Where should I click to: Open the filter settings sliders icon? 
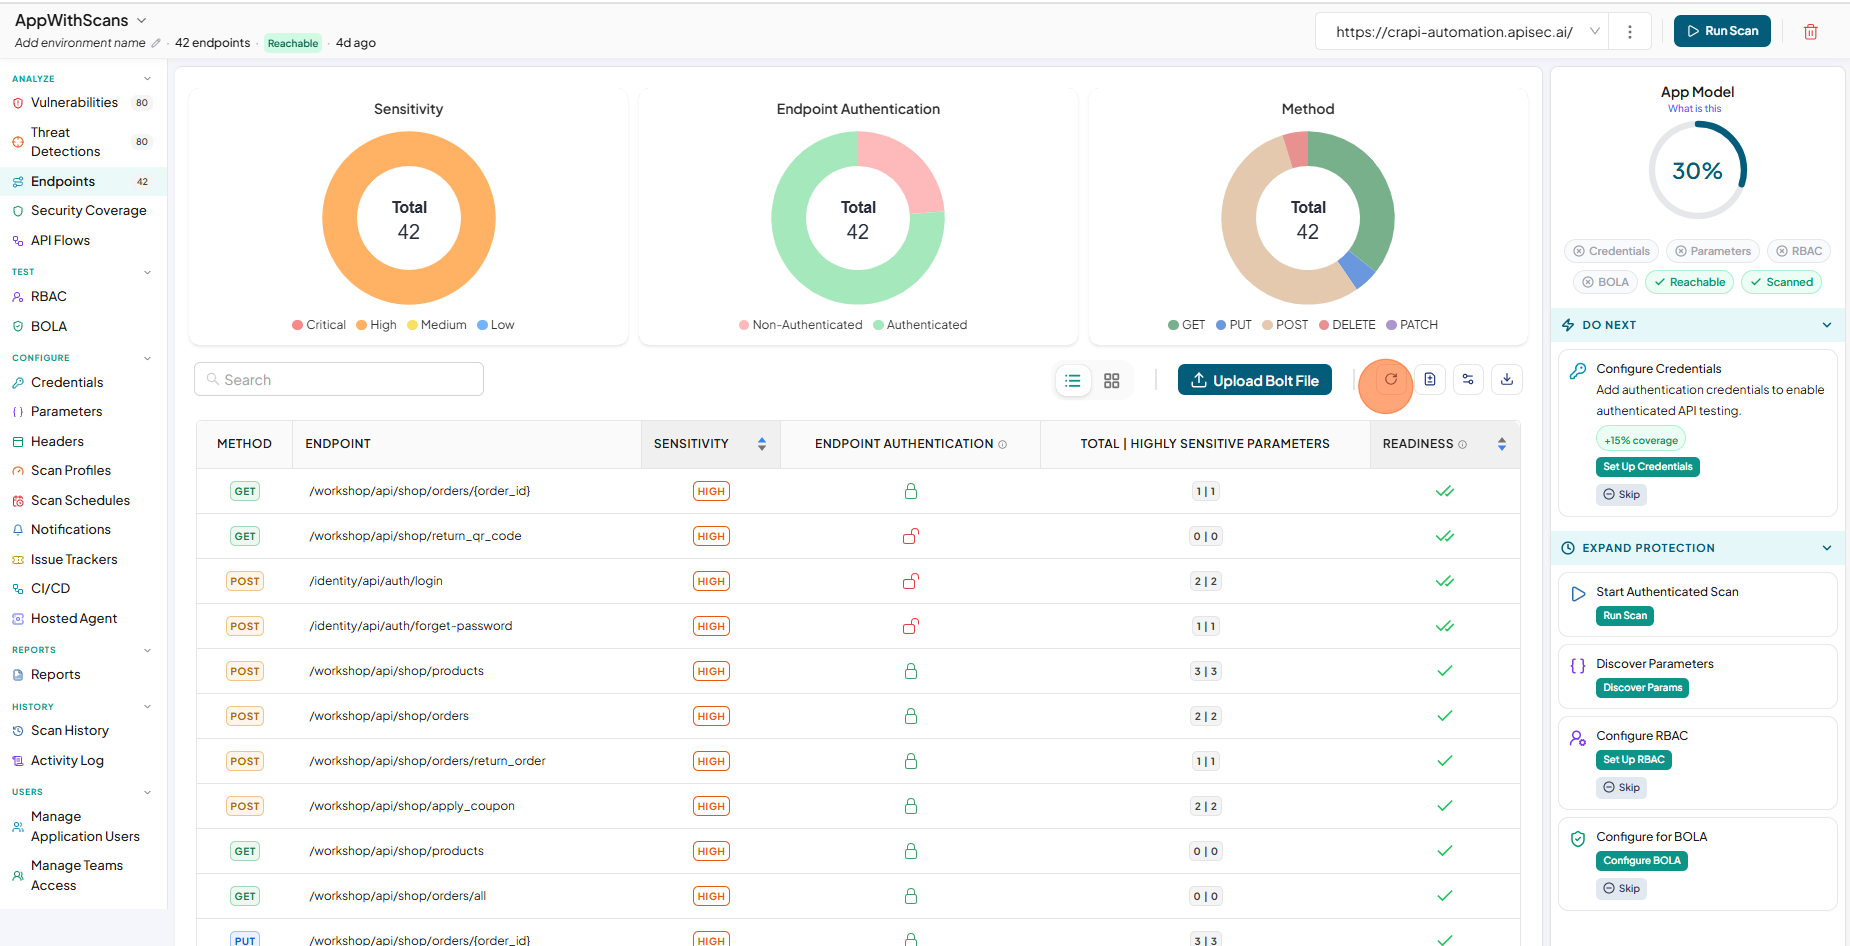1468,380
